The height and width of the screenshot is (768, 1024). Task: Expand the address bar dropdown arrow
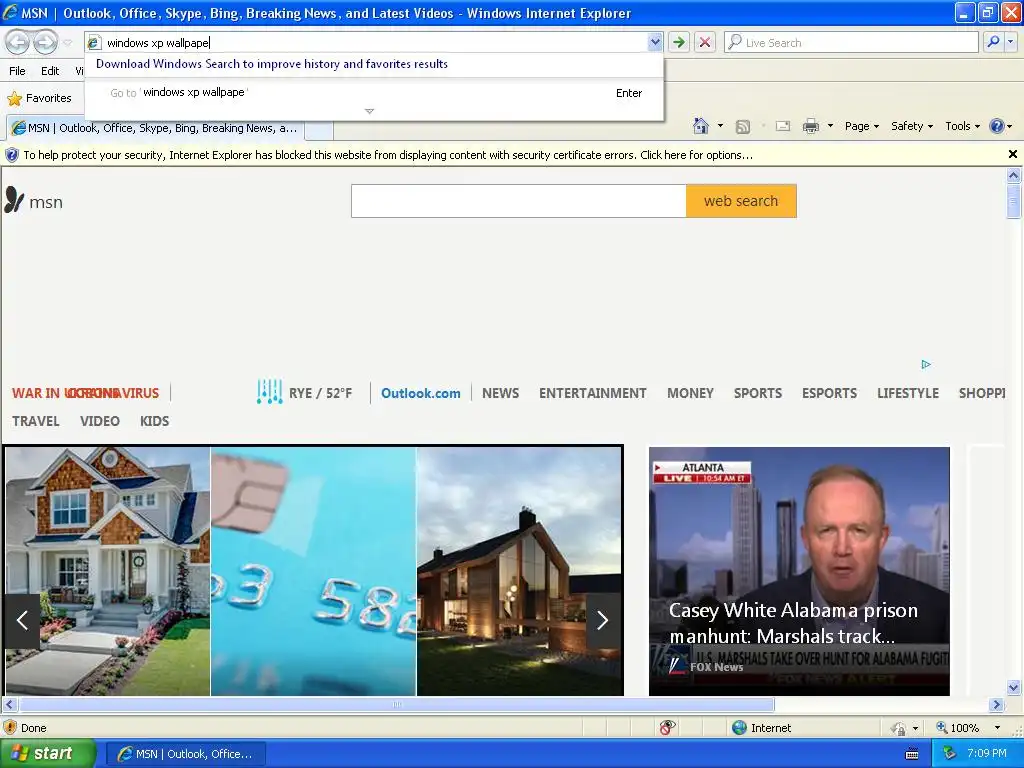click(x=655, y=42)
